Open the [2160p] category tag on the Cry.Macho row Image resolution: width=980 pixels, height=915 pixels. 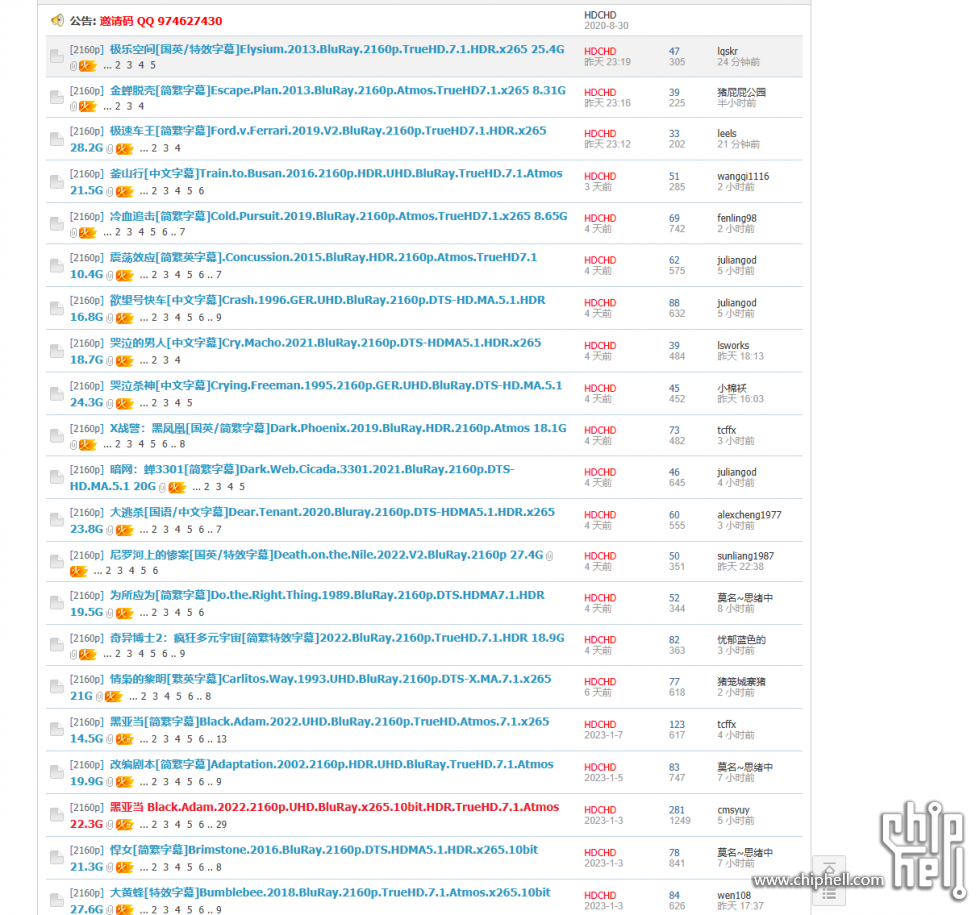[86, 343]
